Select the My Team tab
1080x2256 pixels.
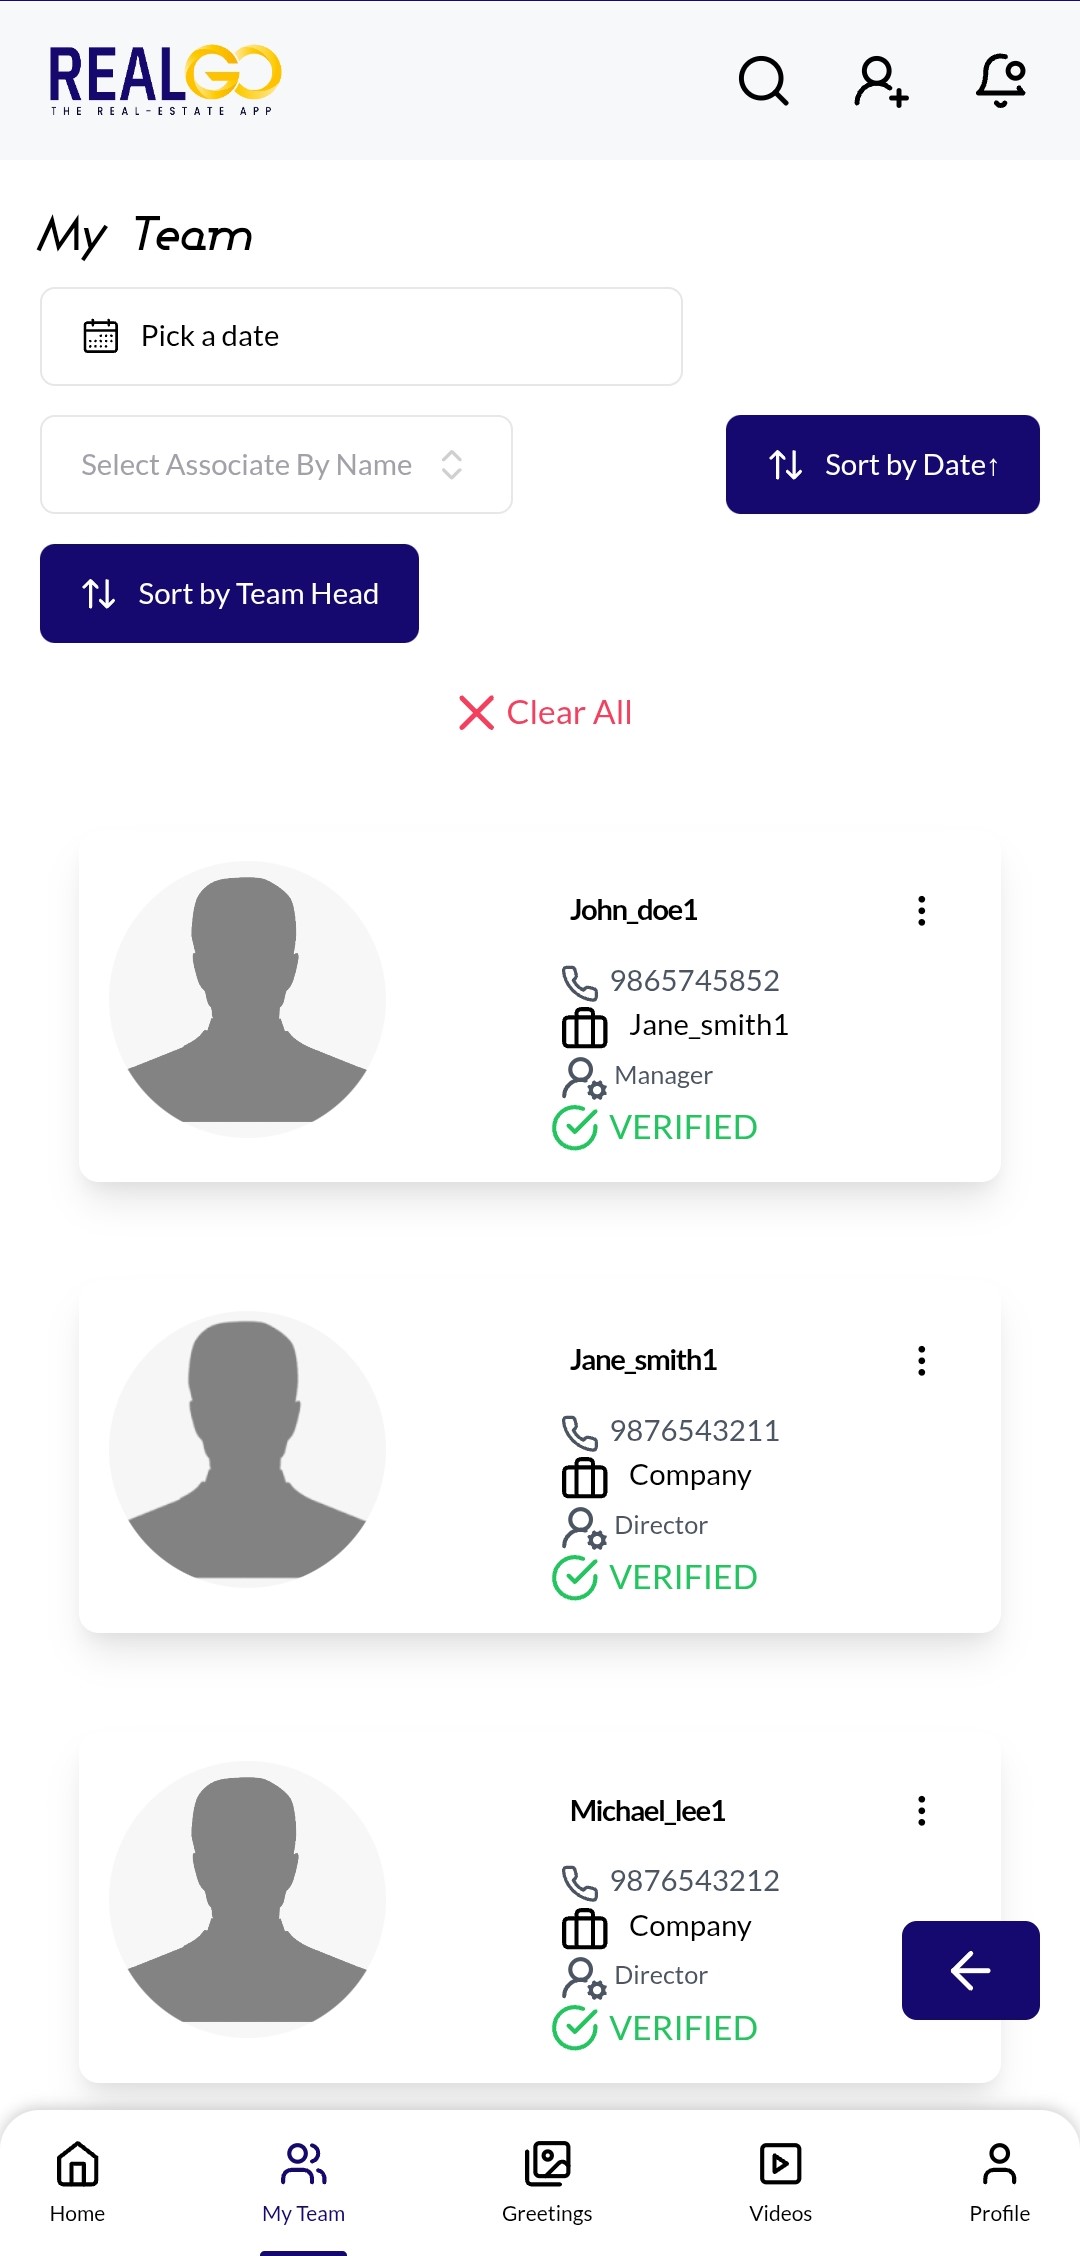coord(303,2182)
